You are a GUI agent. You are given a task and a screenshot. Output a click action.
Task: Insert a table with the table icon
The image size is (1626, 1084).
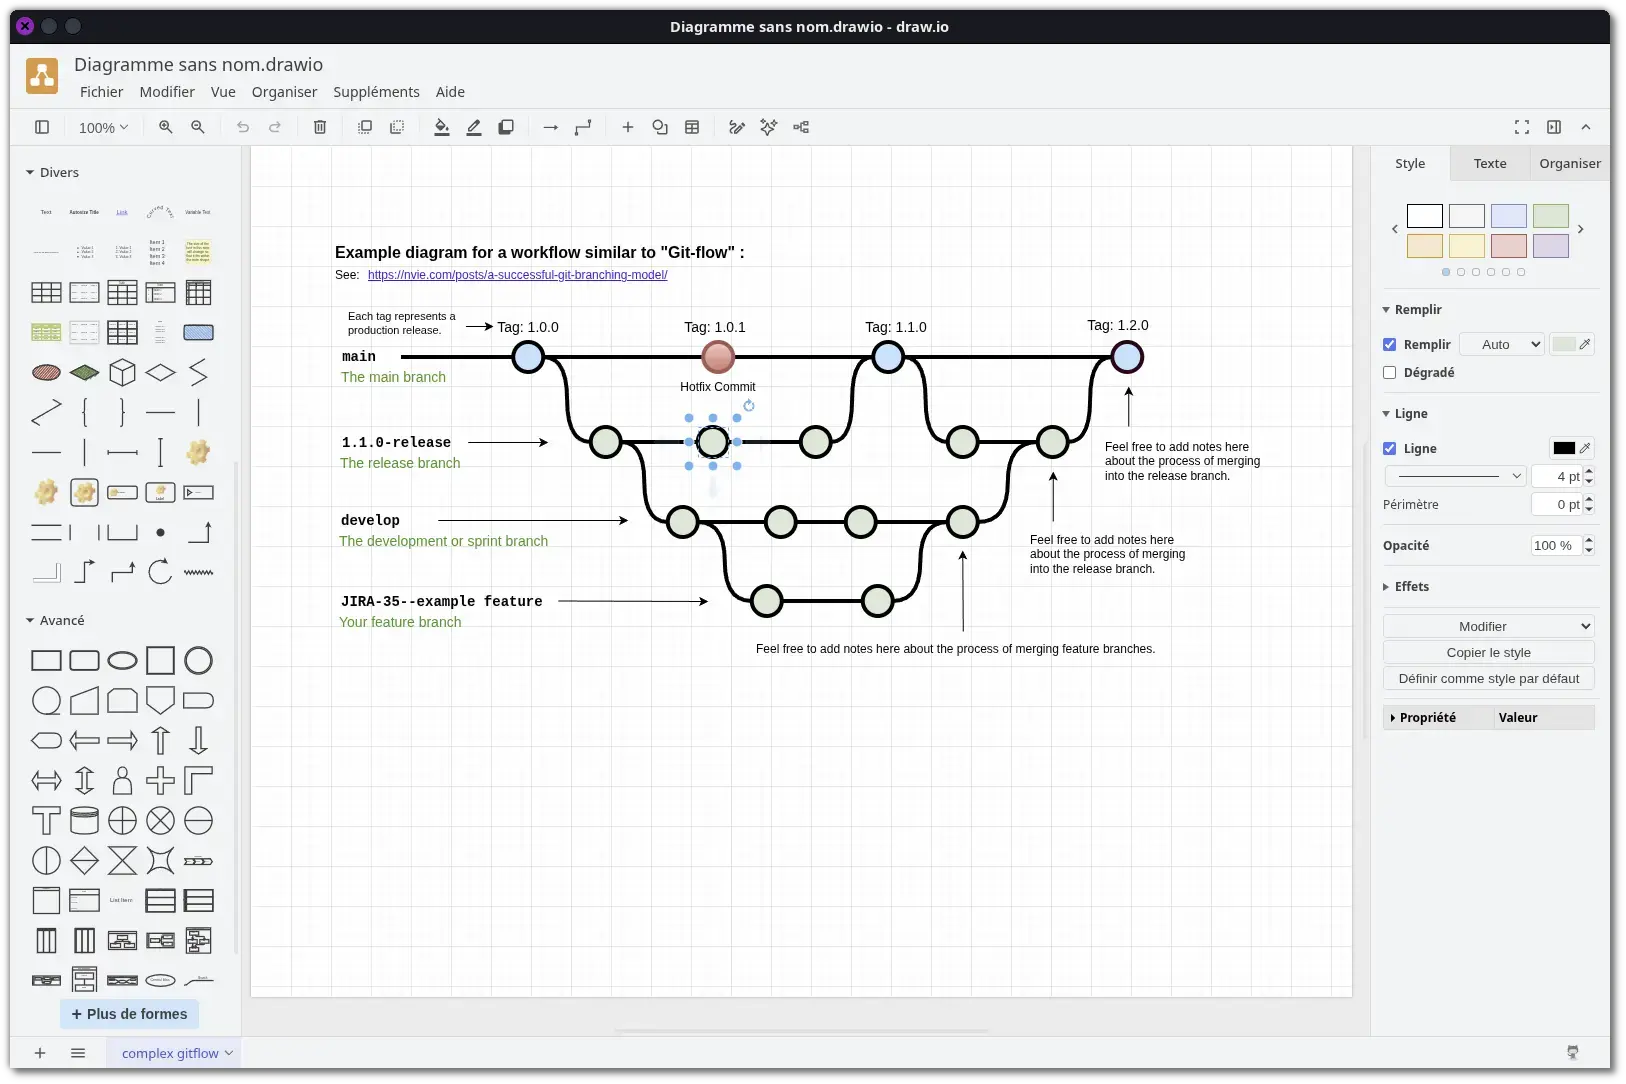click(692, 127)
